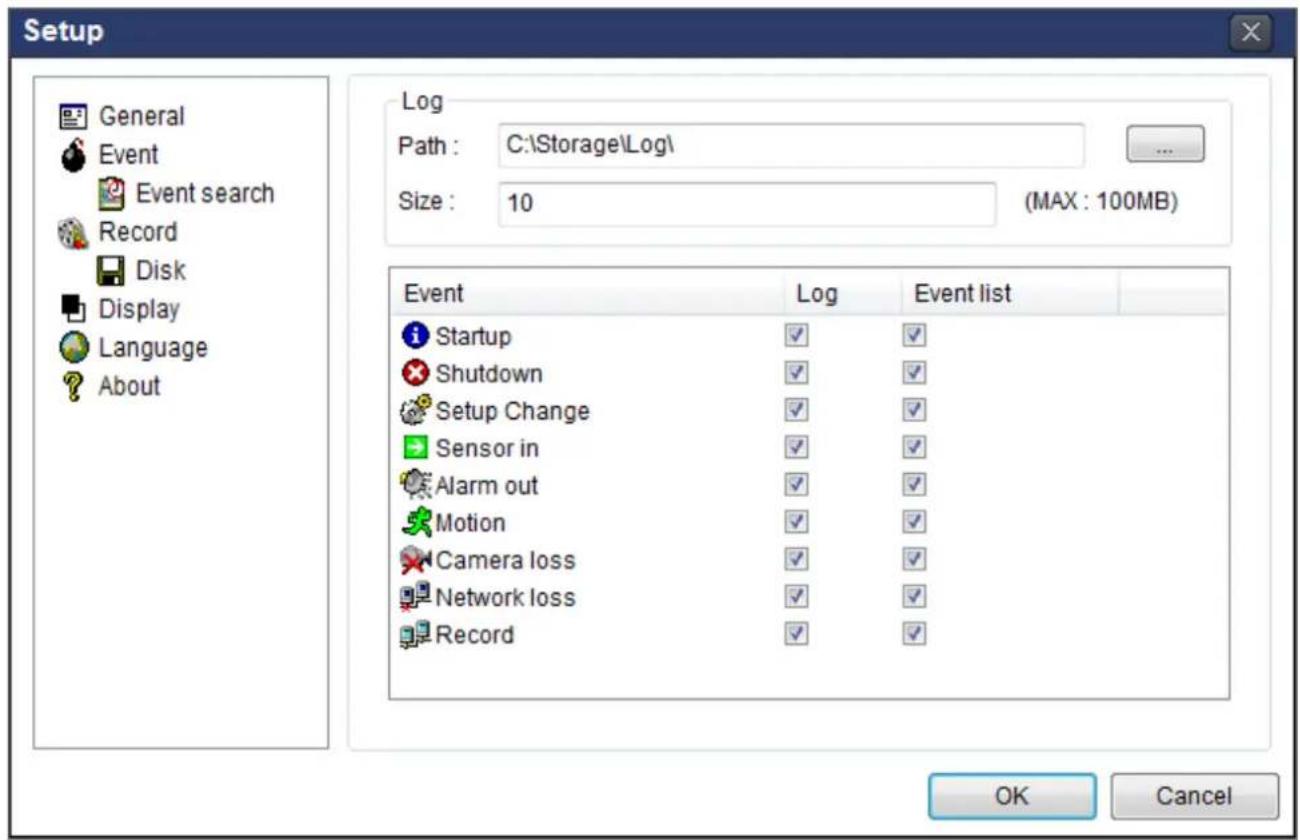Click the Alarm out icon
The width and height of the screenshot is (1300, 840).
pos(416,485)
